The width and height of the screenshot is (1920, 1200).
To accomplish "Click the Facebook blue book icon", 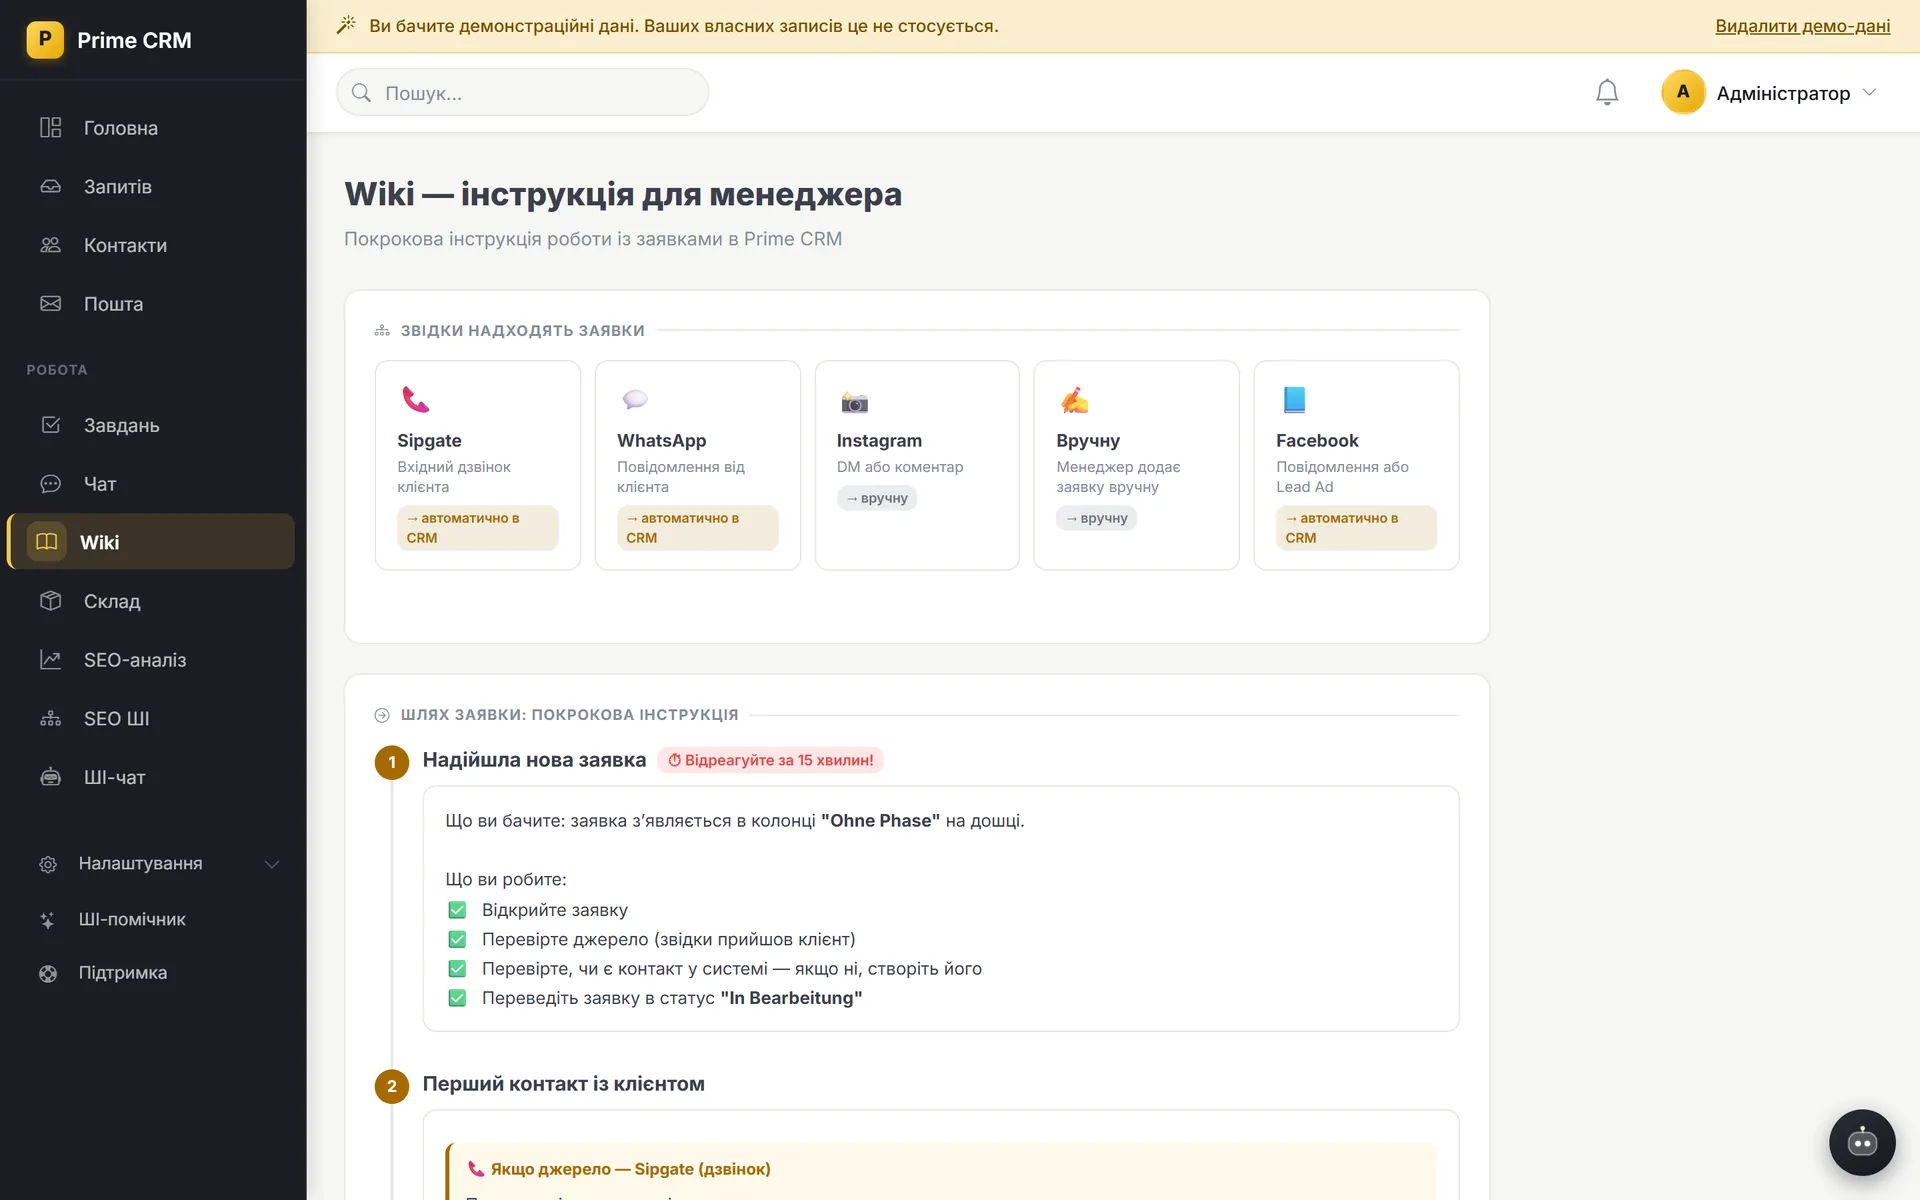I will click(x=1294, y=400).
